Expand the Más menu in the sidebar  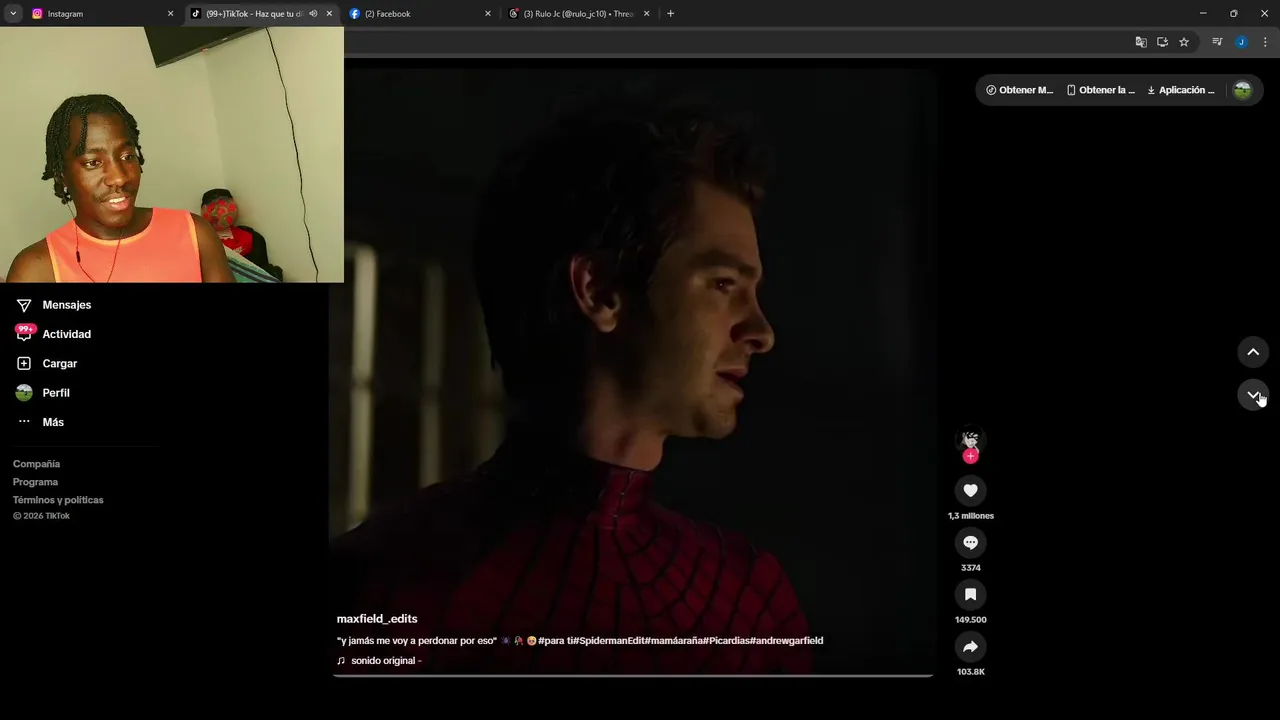coord(41,422)
